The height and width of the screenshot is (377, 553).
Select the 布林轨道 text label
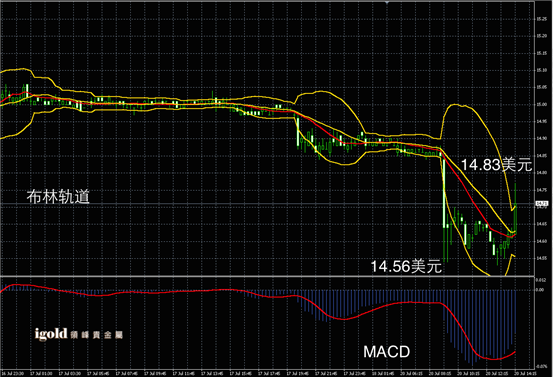58,196
